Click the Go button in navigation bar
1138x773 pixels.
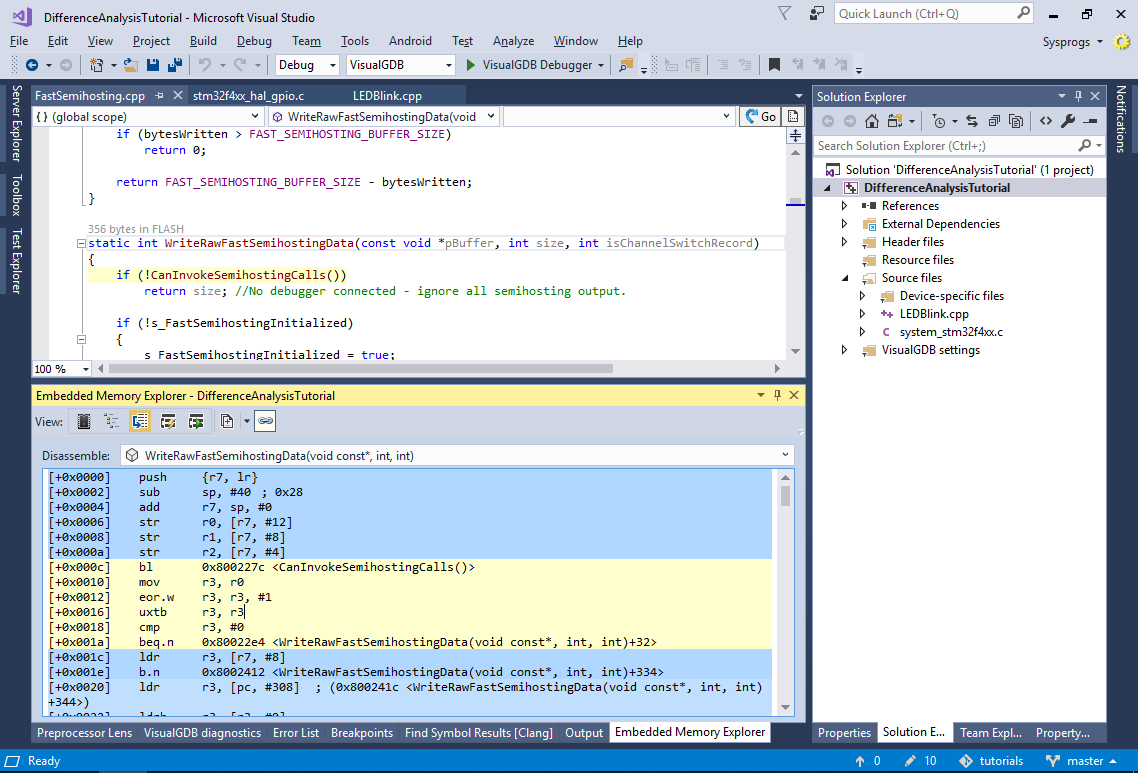(x=761, y=117)
